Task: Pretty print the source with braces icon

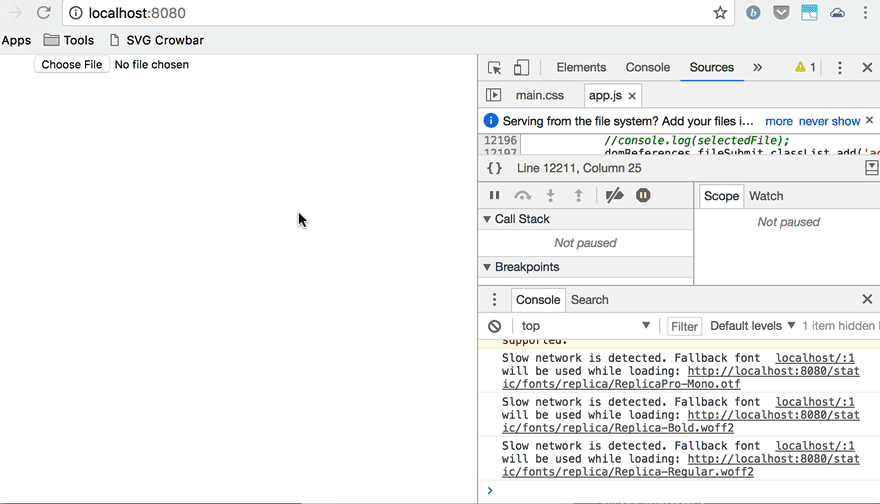Action: coord(494,168)
